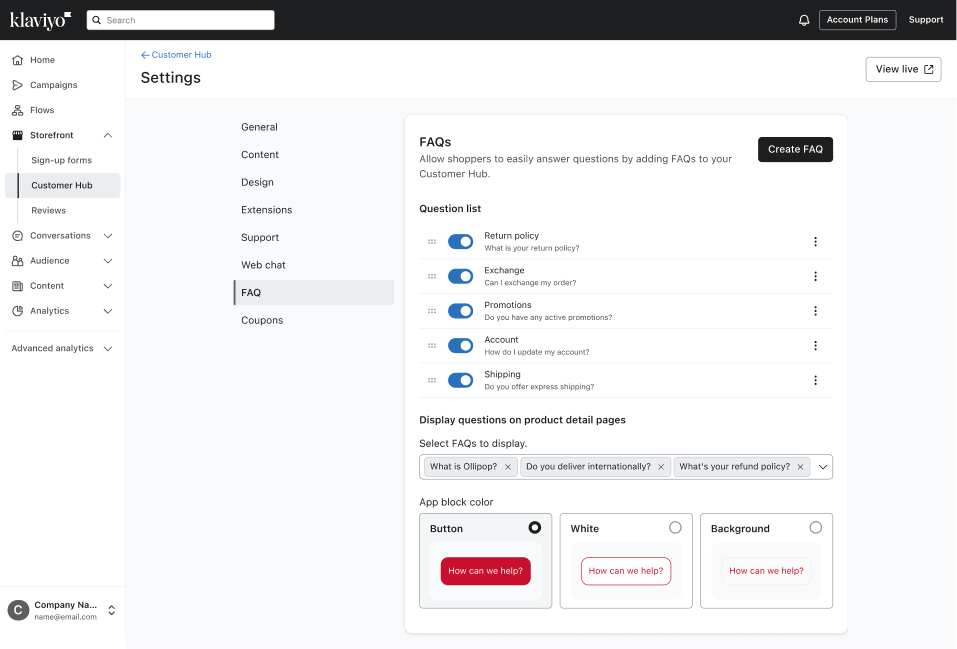Open the notifications bell

(x=804, y=20)
